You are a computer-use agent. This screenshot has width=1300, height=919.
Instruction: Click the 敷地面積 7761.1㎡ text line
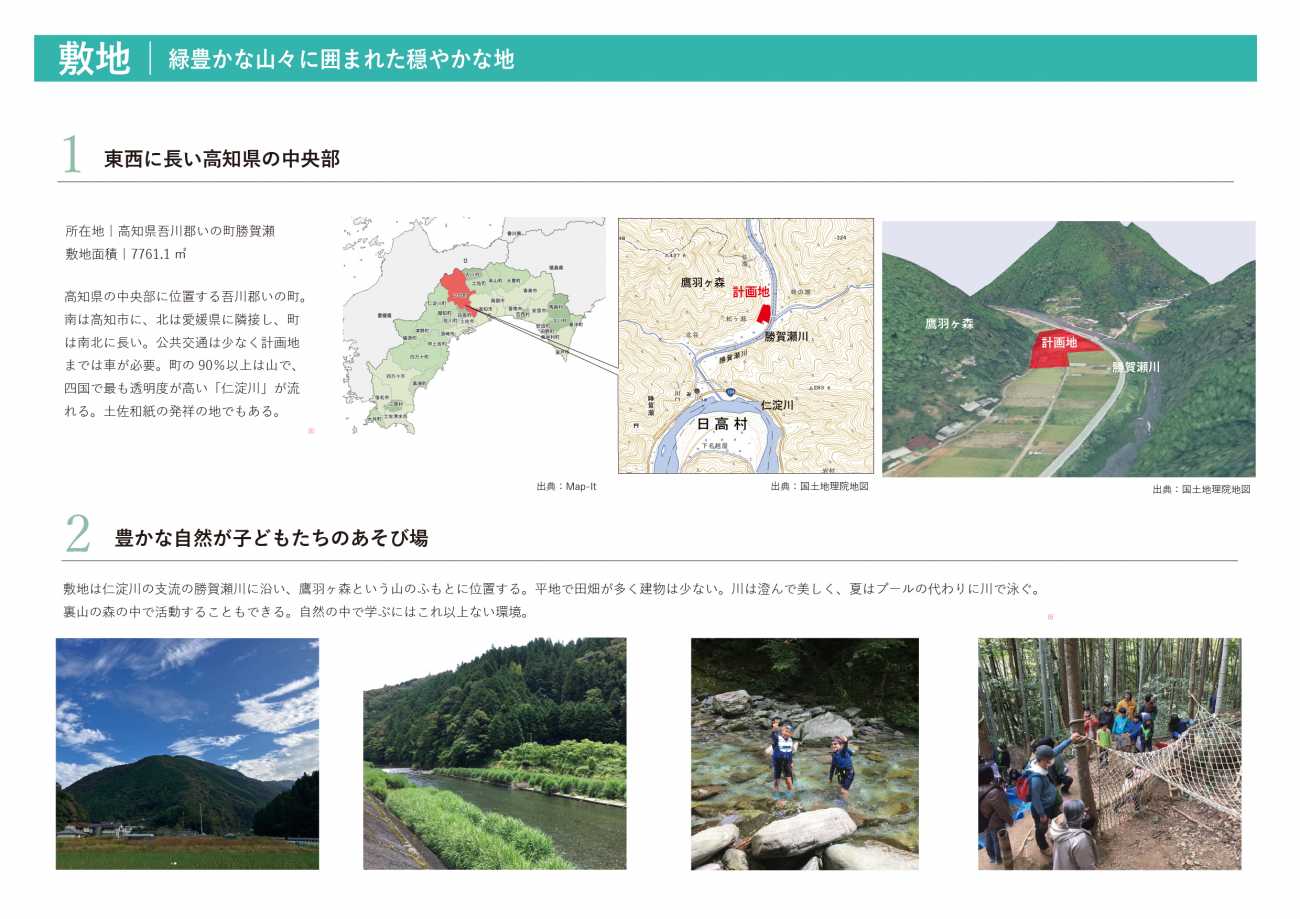click(x=126, y=254)
